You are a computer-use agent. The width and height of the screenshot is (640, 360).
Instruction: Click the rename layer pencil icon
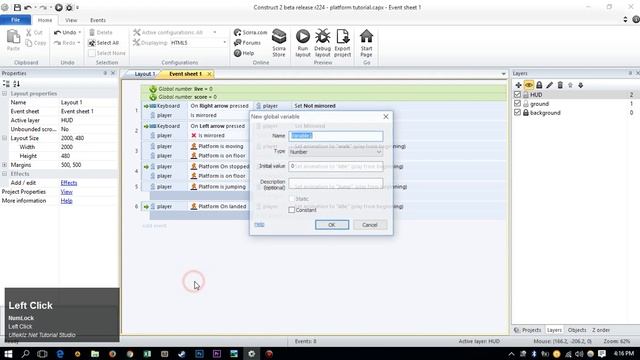coord(550,85)
